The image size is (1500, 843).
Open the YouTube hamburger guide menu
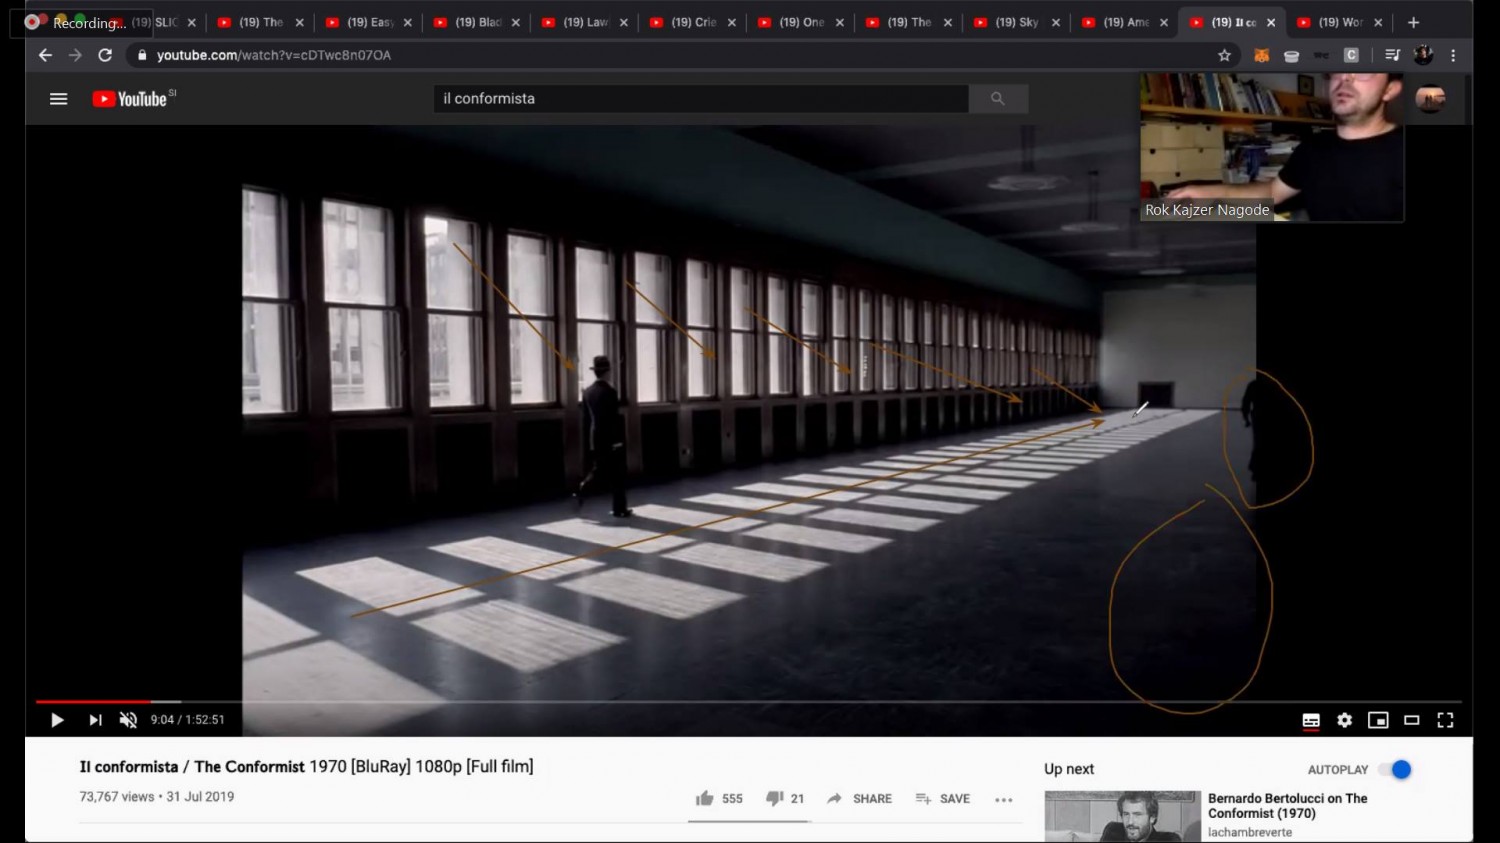click(59, 98)
